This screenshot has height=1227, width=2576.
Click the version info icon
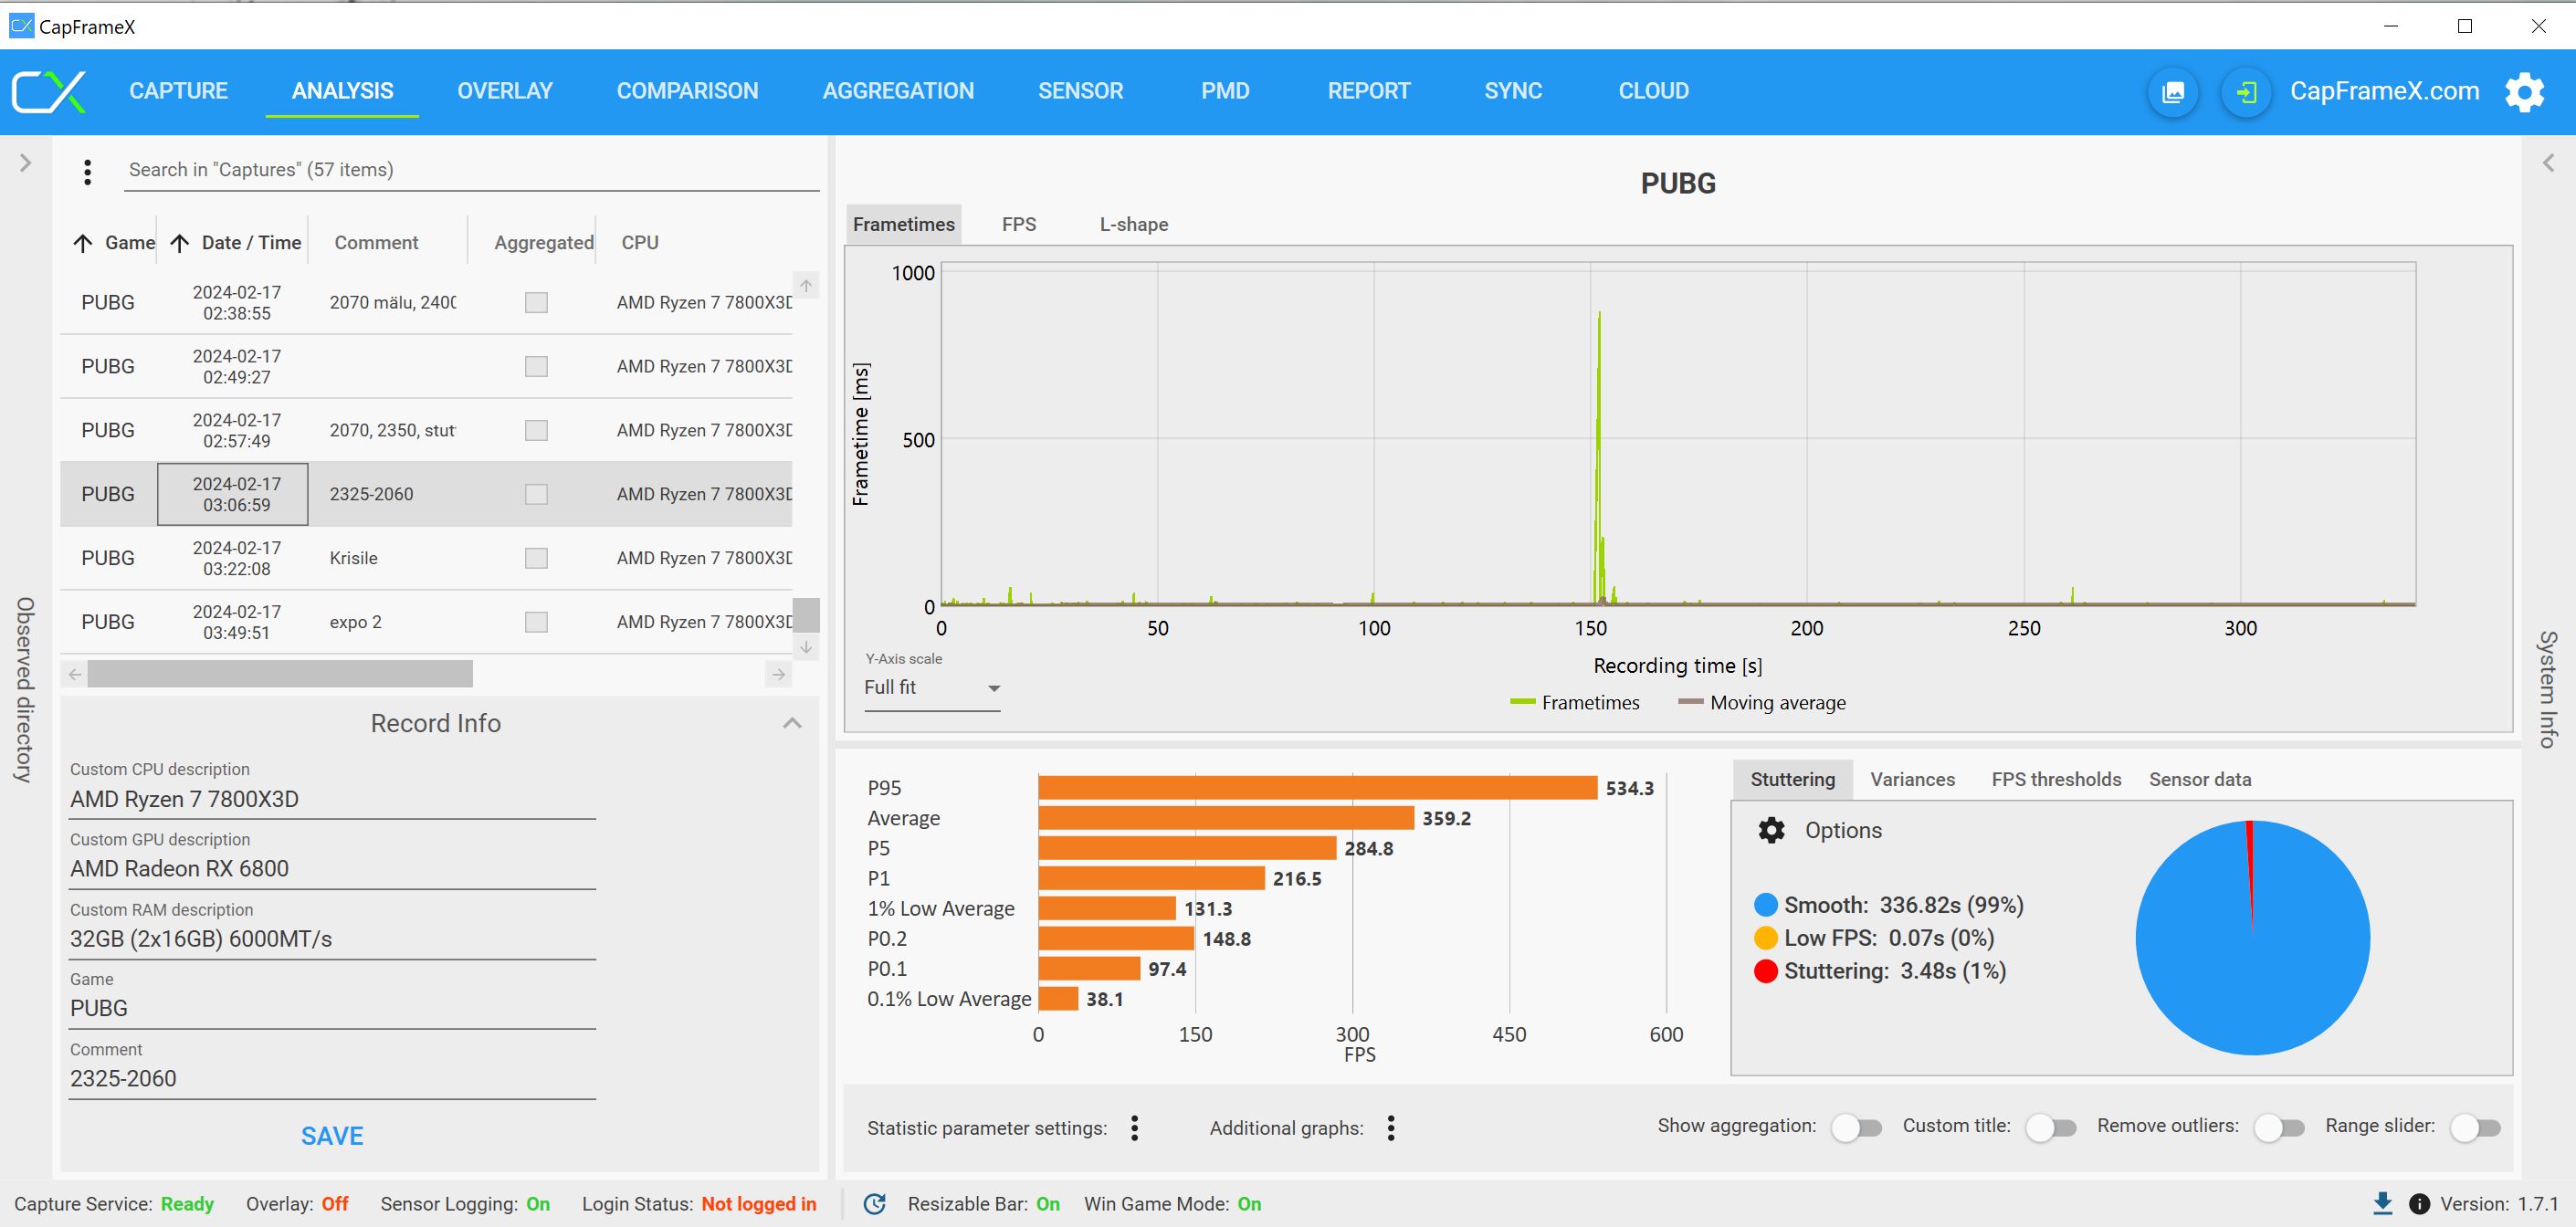[x=2419, y=1204]
